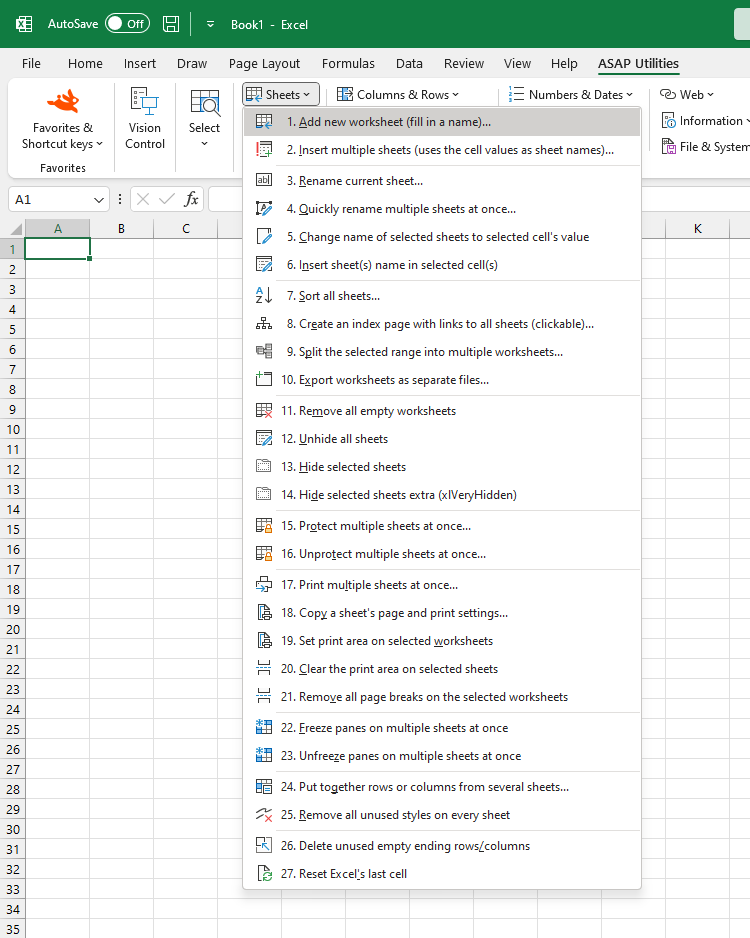Choose Hide selected sheets extra (xlVeryHidden)

(x=442, y=495)
